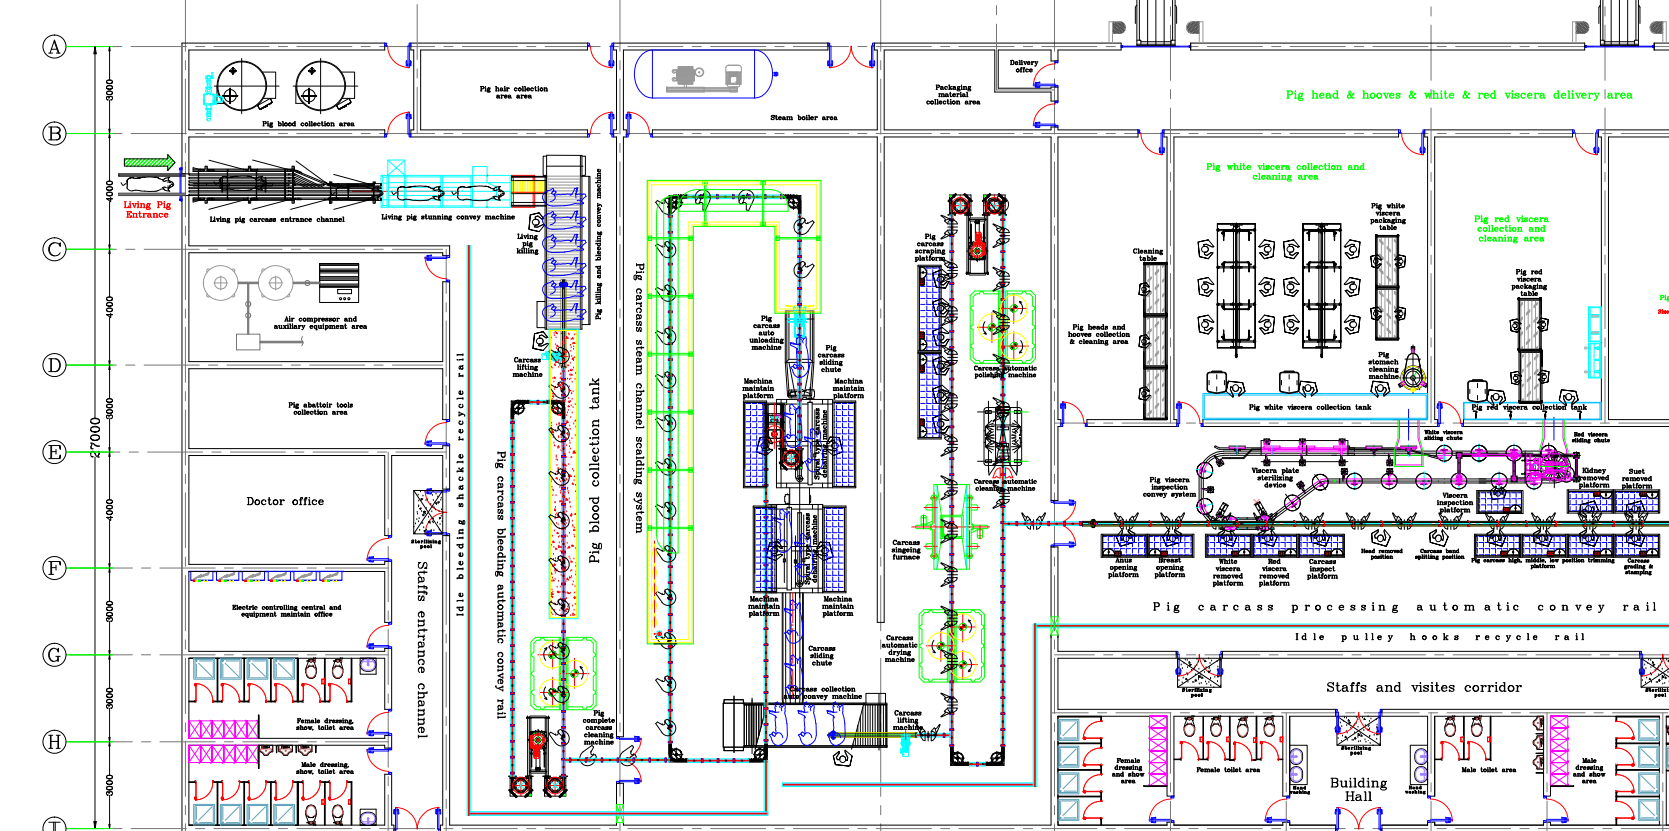Click 'Pig carcass steam channel scalding system'
The width and height of the screenshot is (1669, 831).
pyautogui.click(x=639, y=397)
